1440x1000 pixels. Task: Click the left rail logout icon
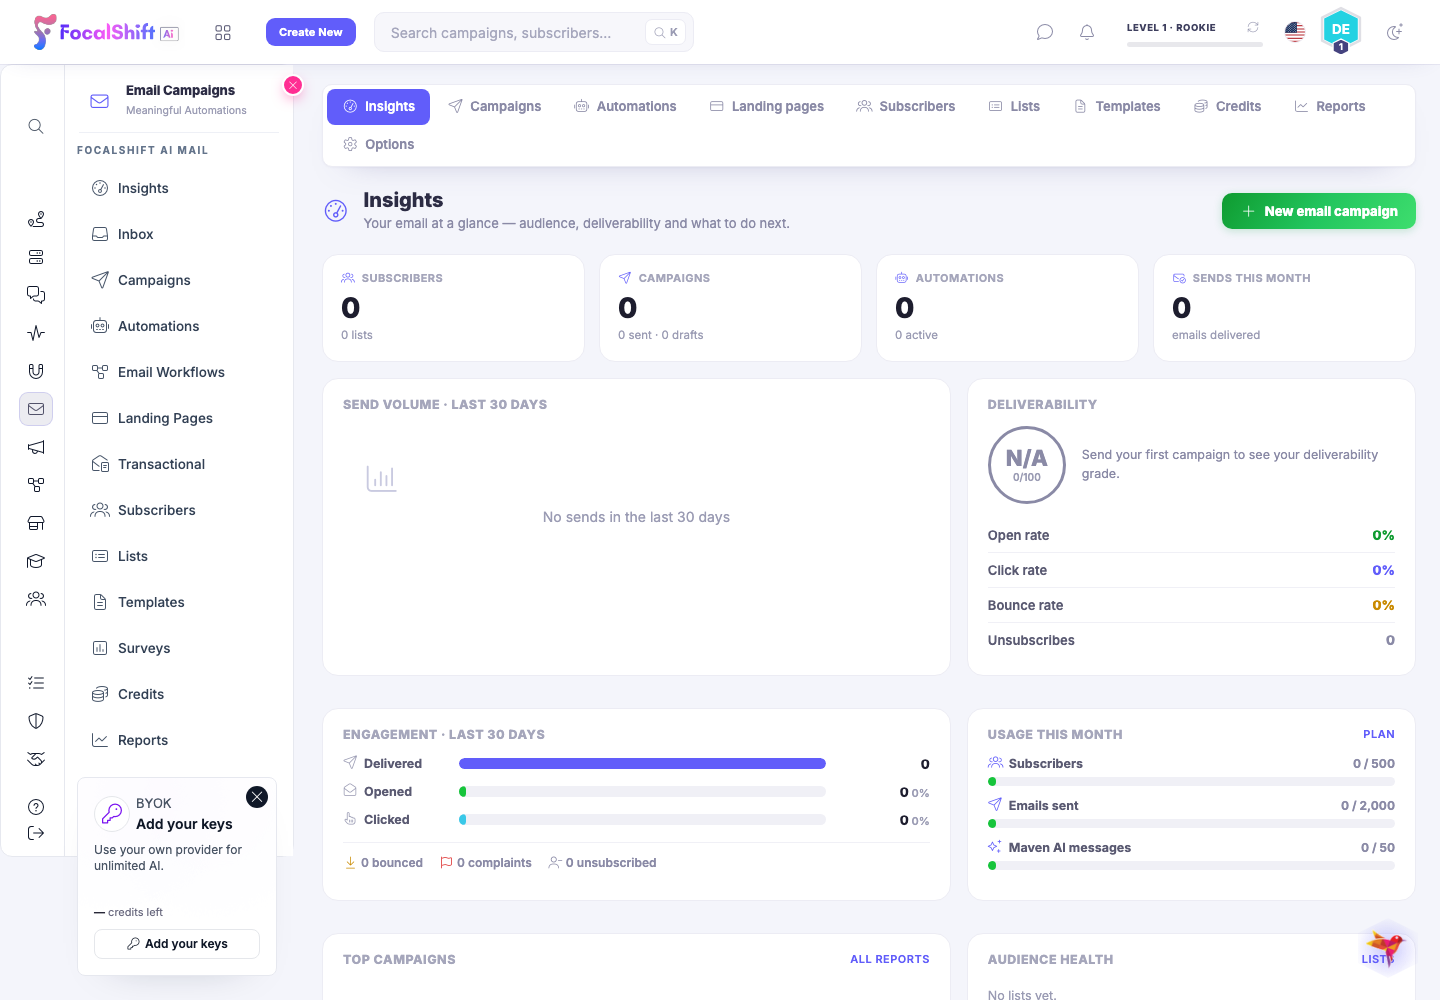tap(36, 833)
